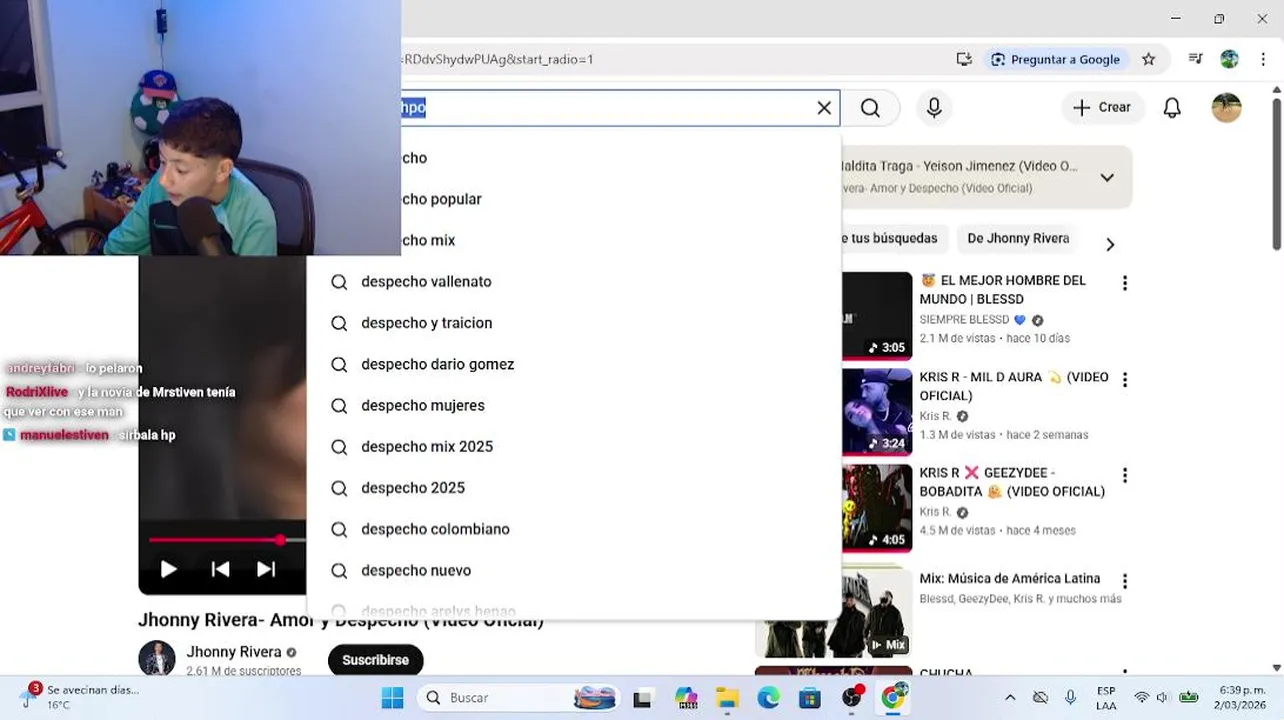Choose suggestion 'despecho 2025'
This screenshot has width=1284, height=720.
pos(573,488)
